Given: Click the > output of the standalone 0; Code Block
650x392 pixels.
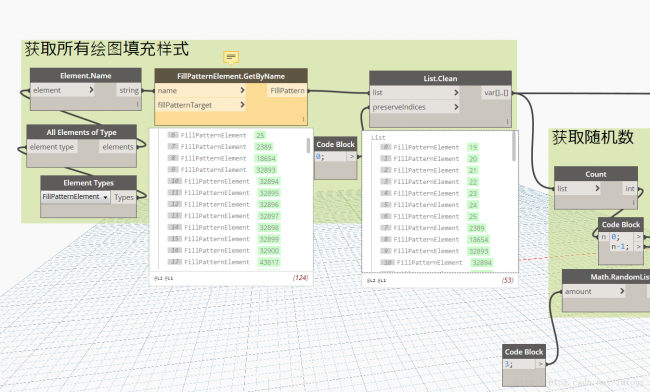Looking at the screenshot, I should (x=352, y=157).
